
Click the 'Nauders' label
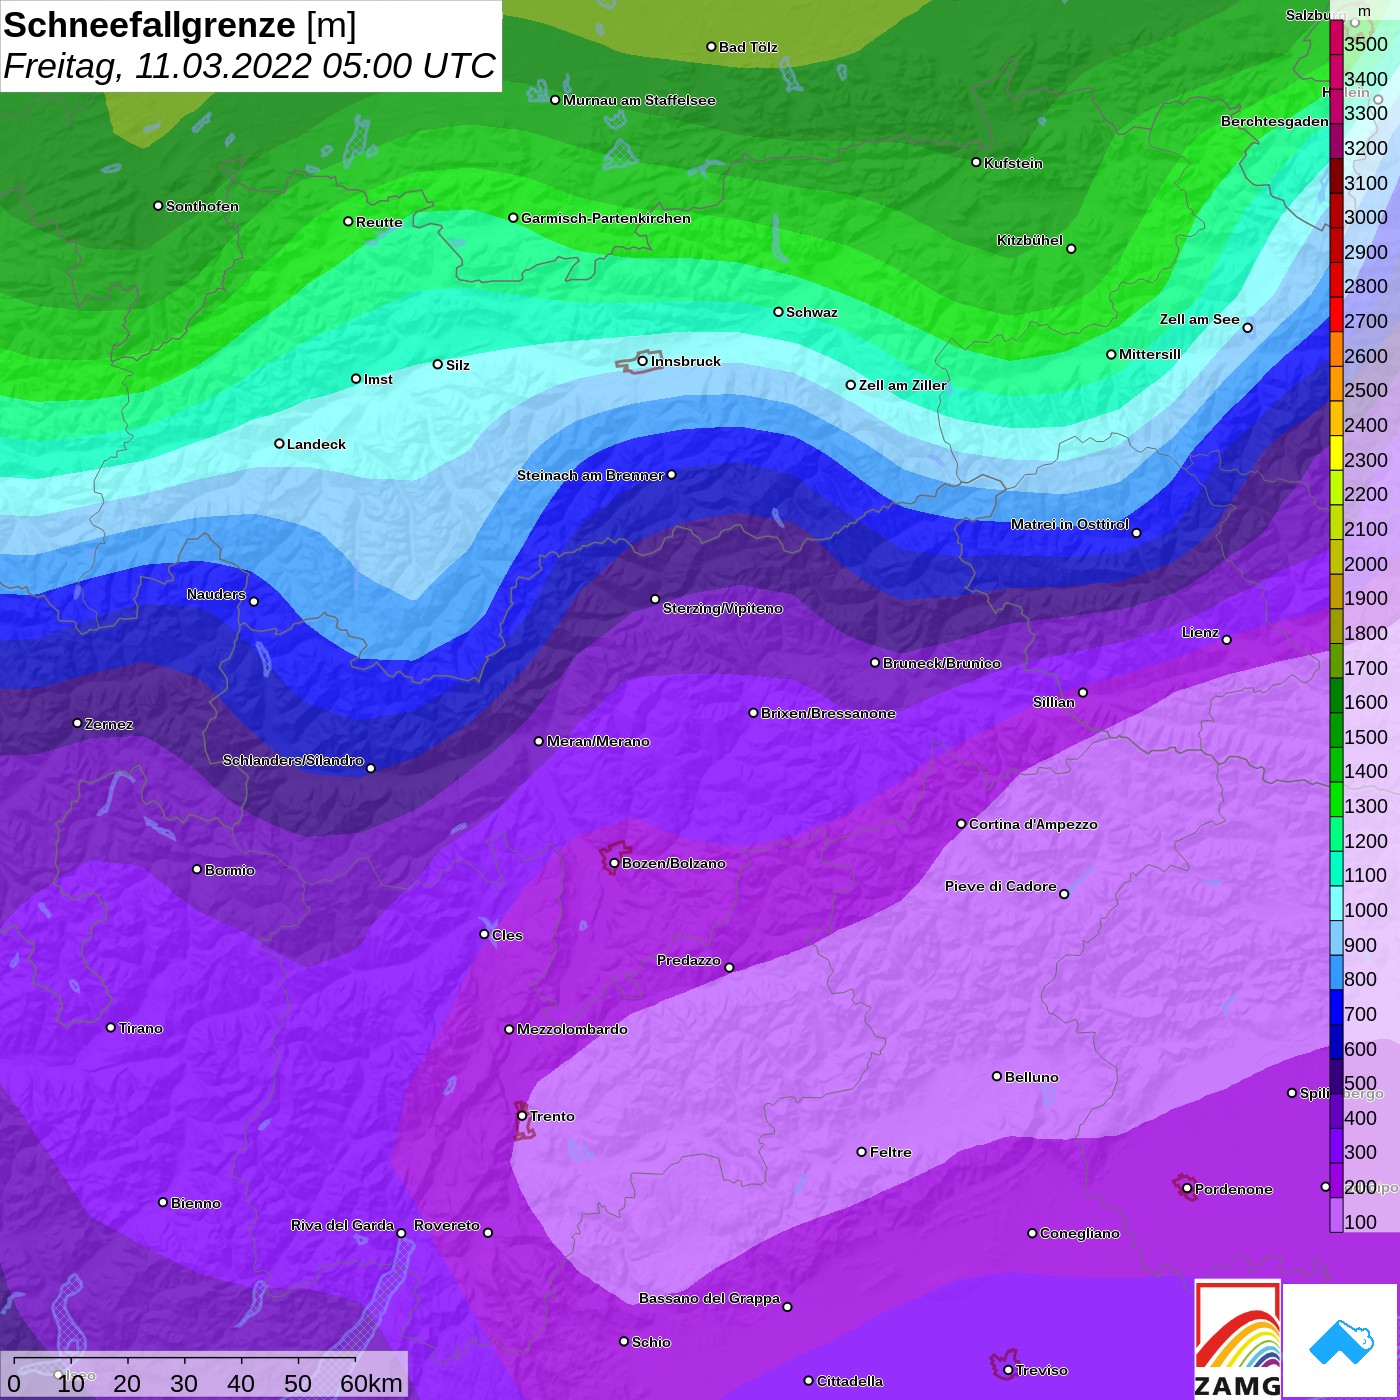(216, 594)
